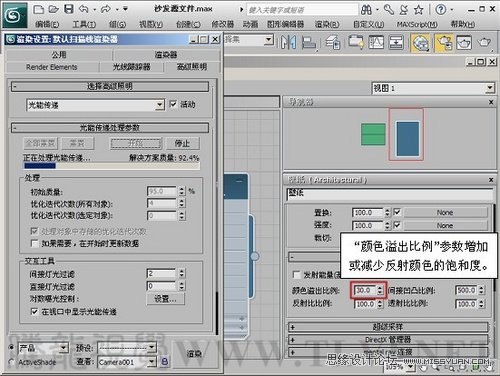Click the 渲染 render button
Image resolution: width=500 pixels, height=376 pixels.
click(194, 354)
